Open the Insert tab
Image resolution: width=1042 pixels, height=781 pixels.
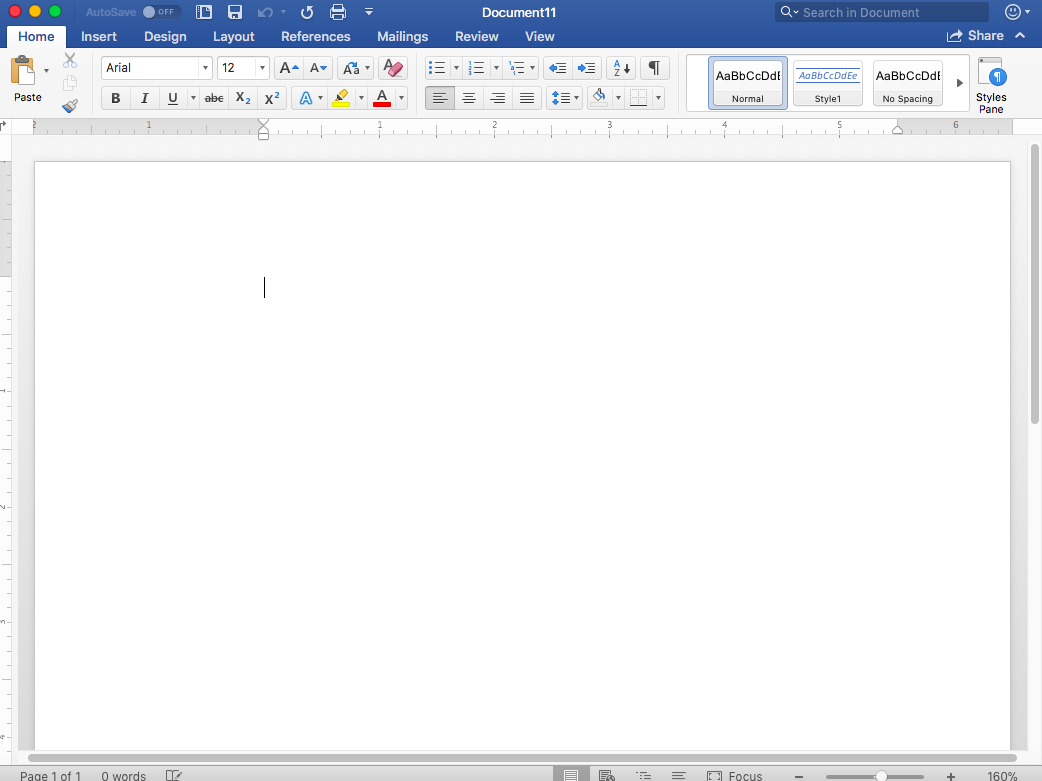pyautogui.click(x=99, y=37)
